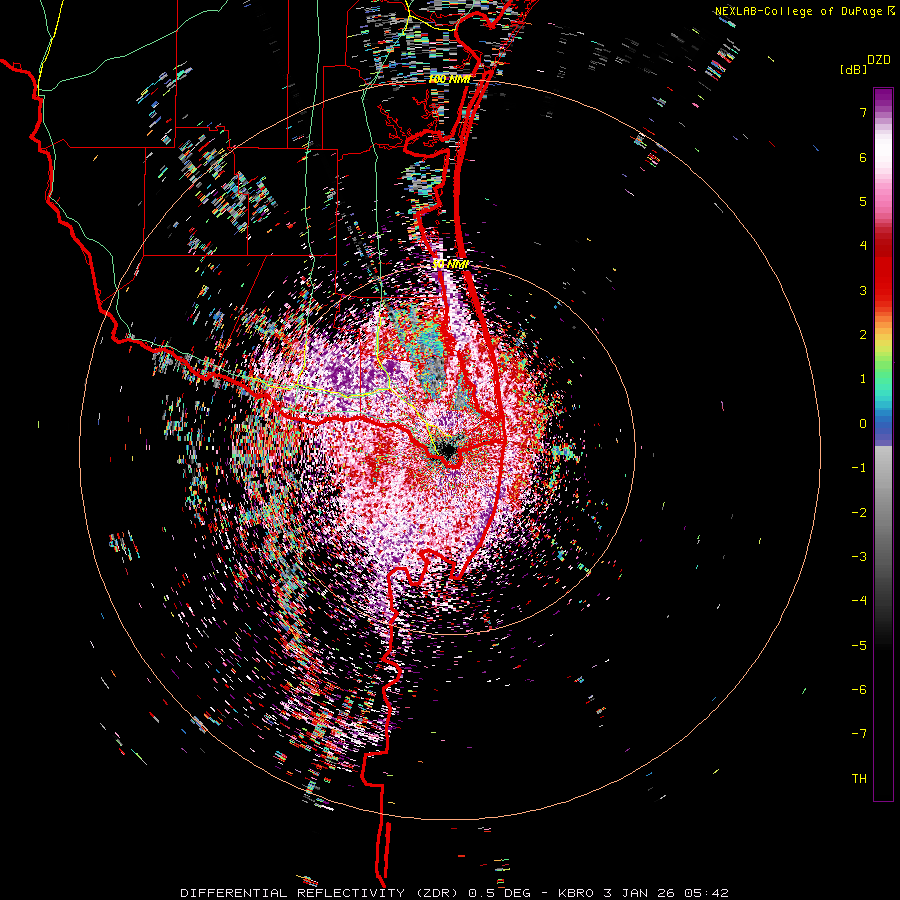Screen dimensions: 900x900
Task: Click the 100 NMI range ring label
Action: [x=449, y=79]
